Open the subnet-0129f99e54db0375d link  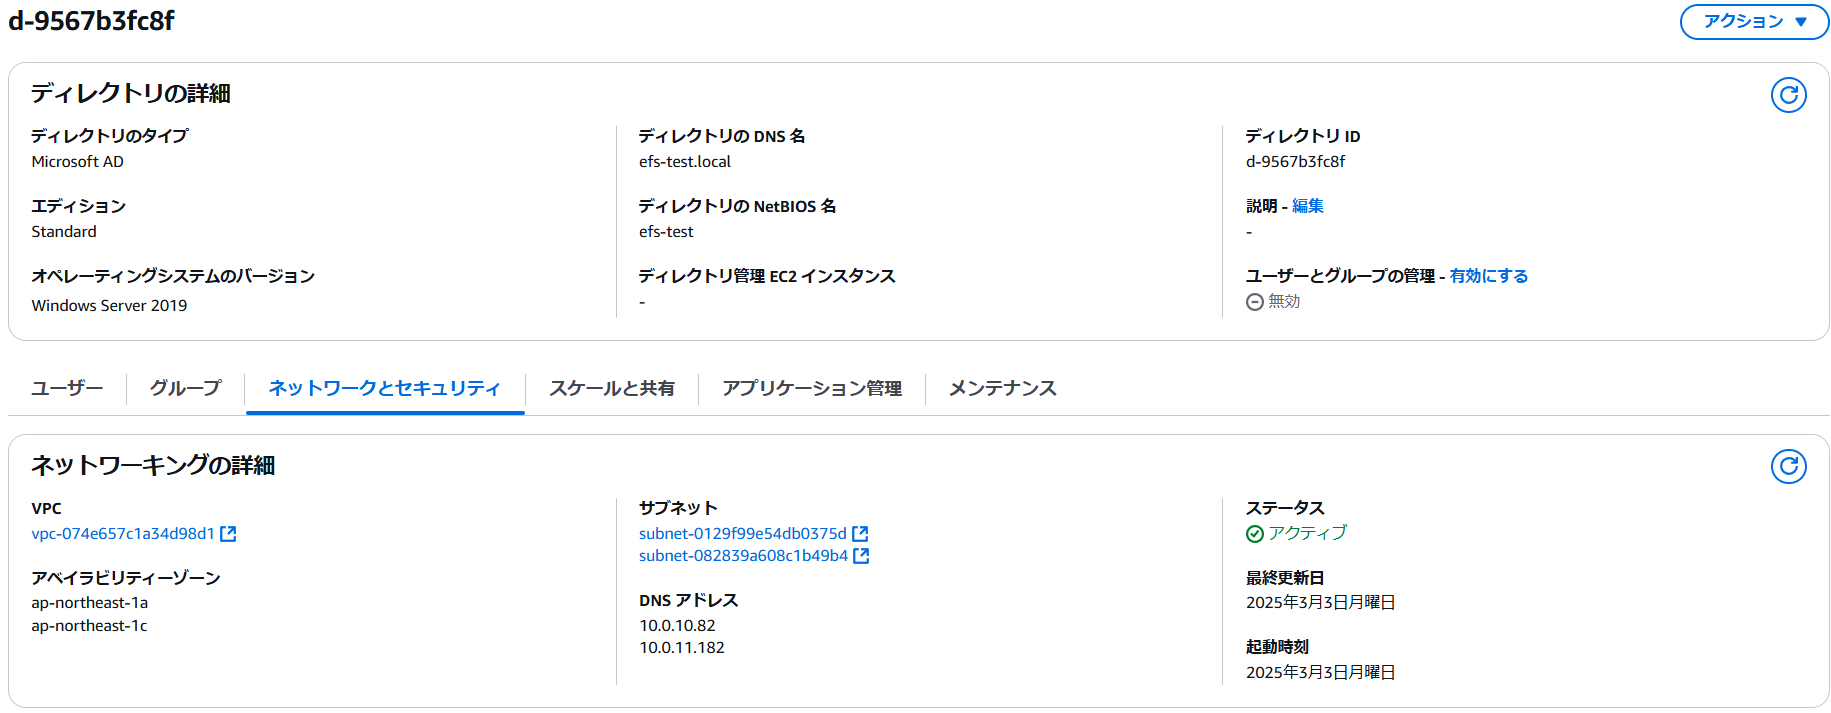pyautogui.click(x=743, y=534)
